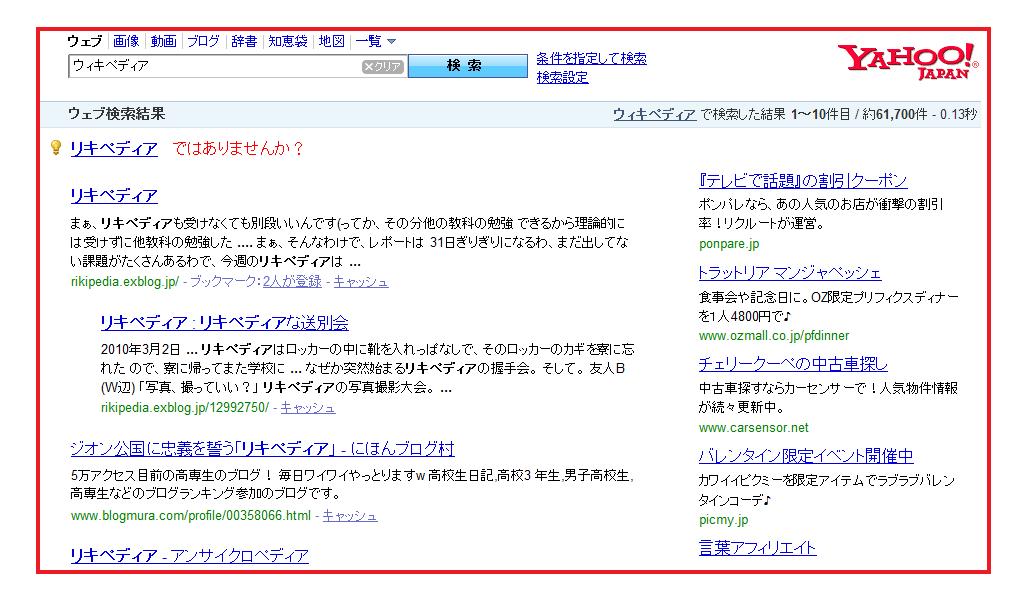Screen dimensions: 1017x592
Task: Open 検索設定 link
Action: [x=562, y=77]
